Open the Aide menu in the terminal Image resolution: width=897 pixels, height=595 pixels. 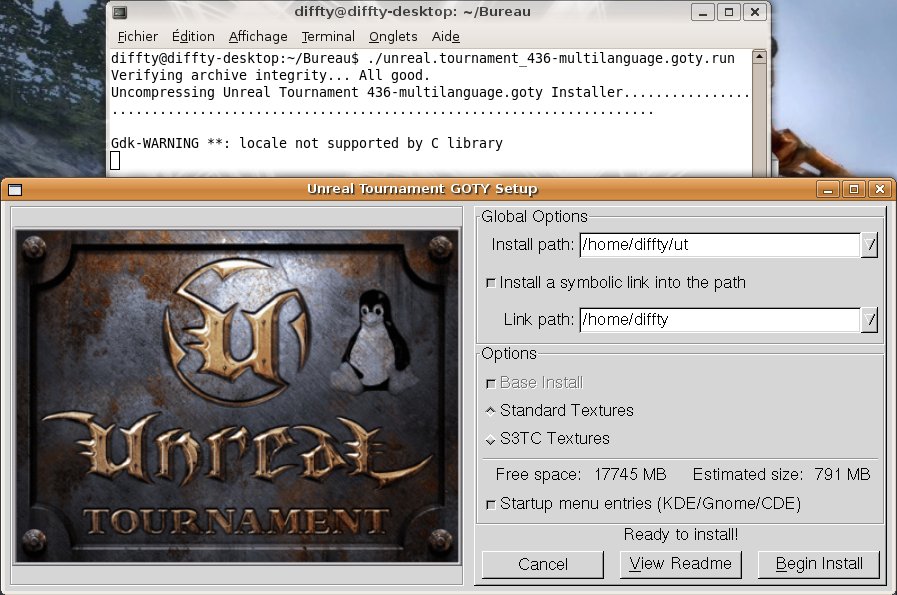[446, 37]
